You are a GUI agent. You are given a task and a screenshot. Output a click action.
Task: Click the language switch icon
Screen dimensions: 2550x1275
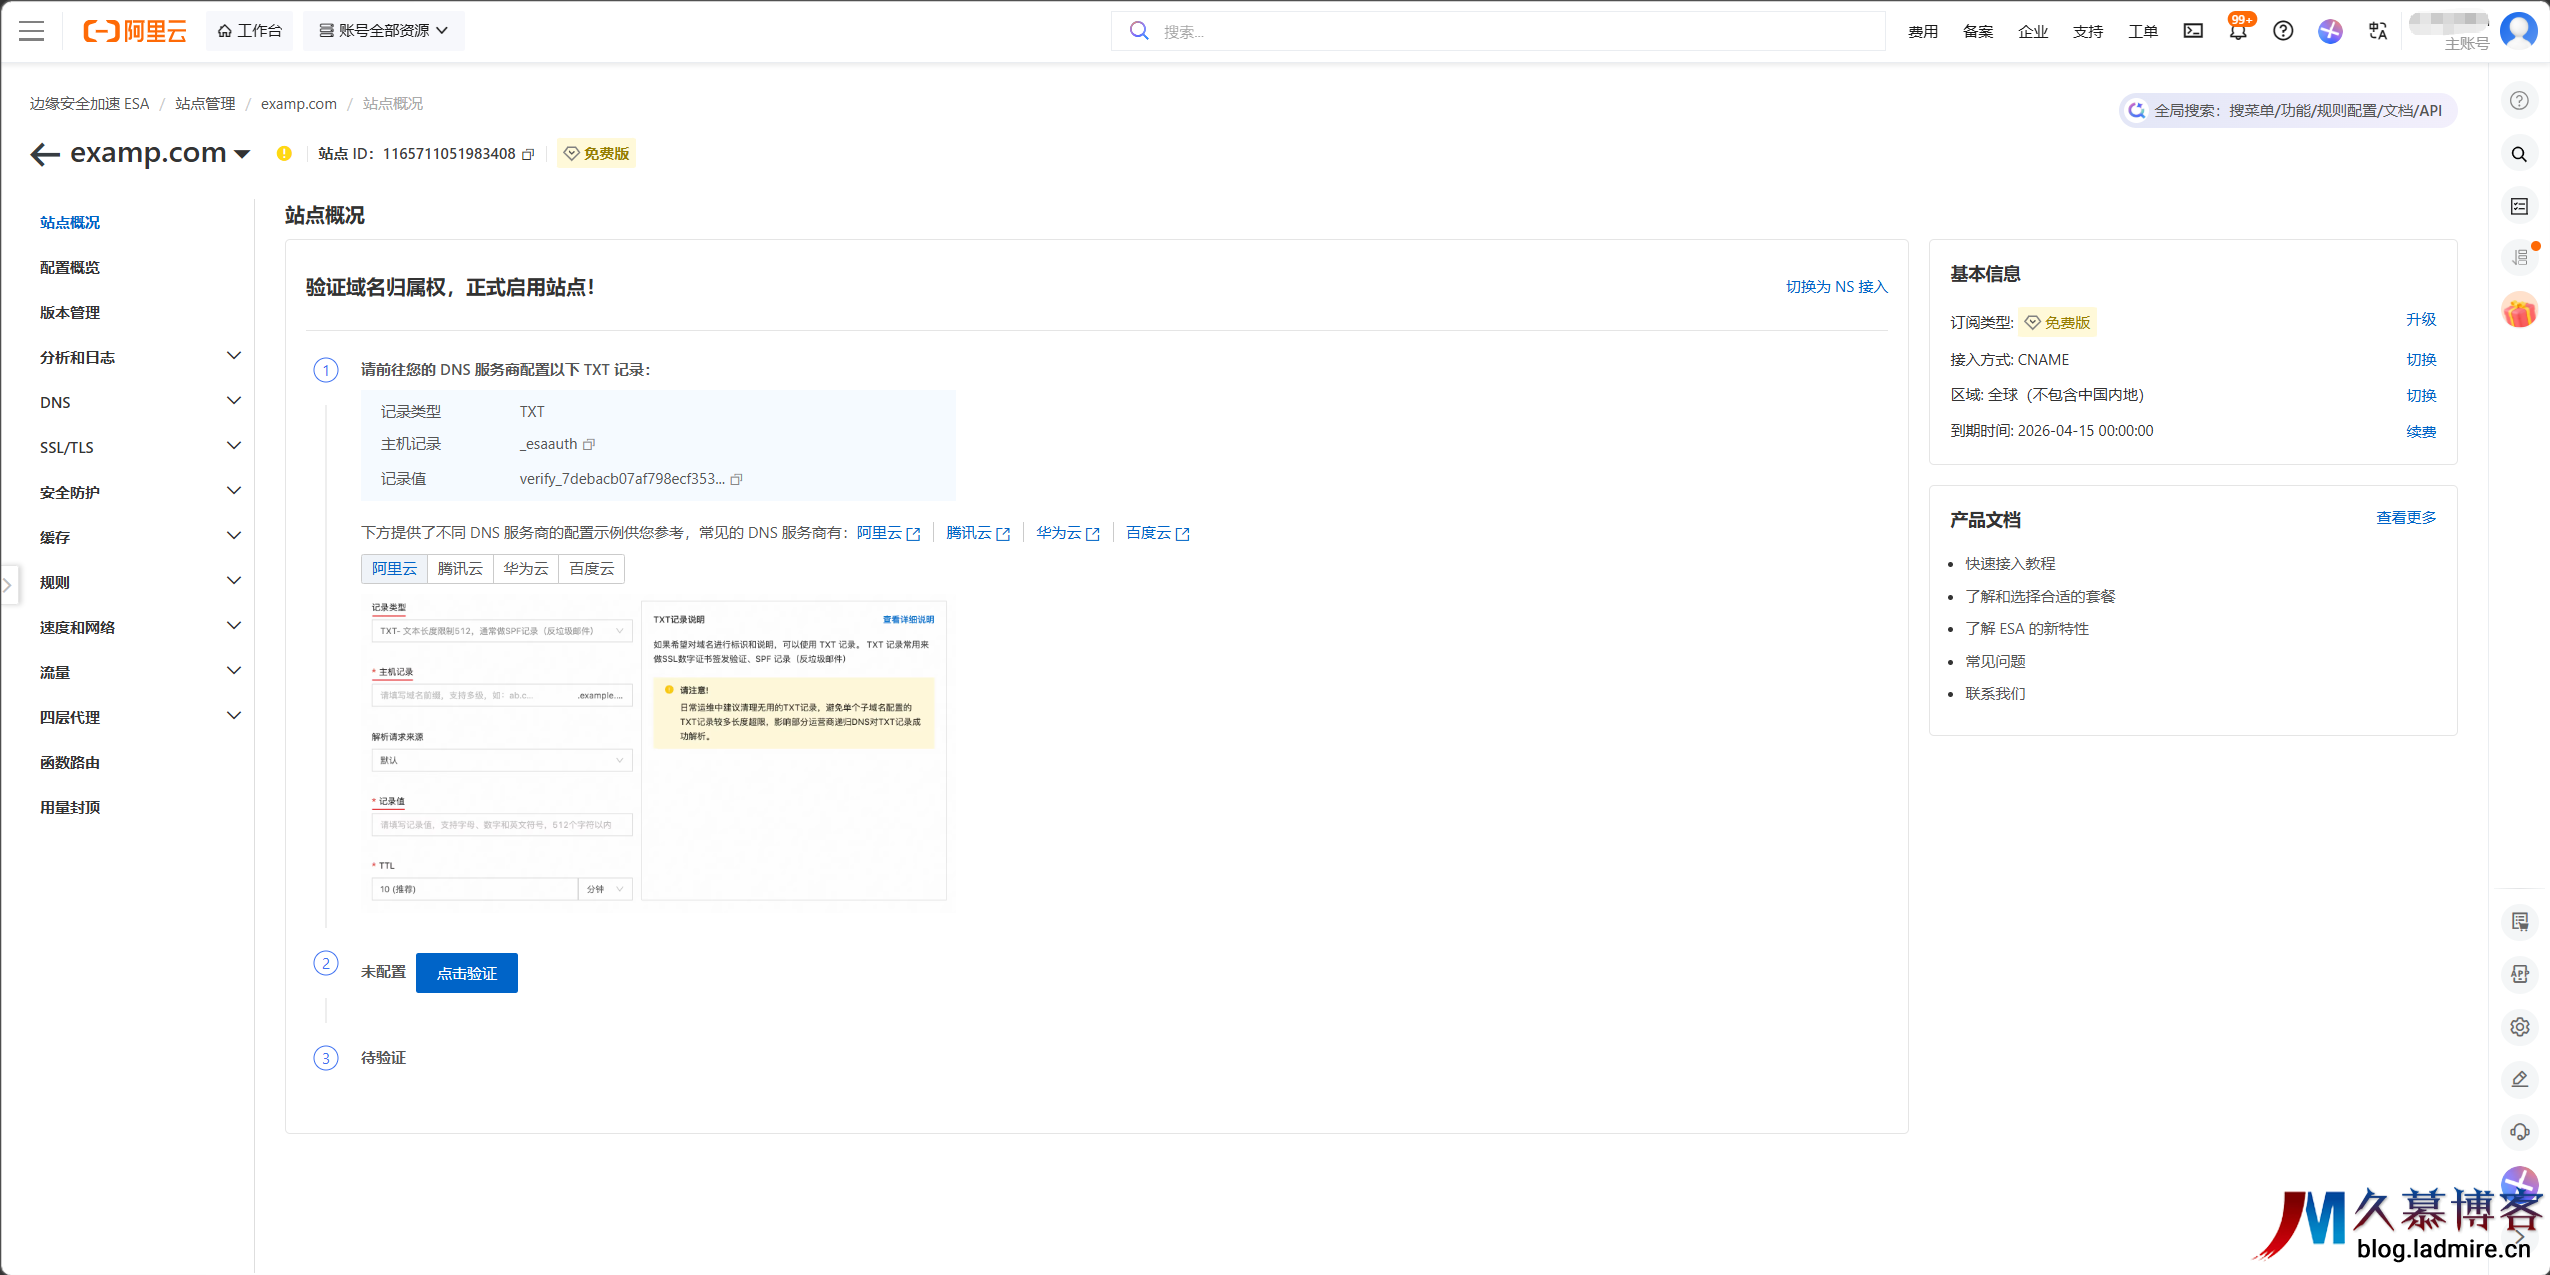pyautogui.click(x=2378, y=31)
